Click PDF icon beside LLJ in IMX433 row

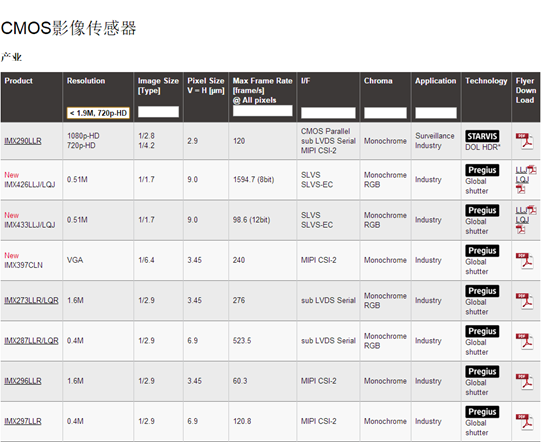coord(532,210)
